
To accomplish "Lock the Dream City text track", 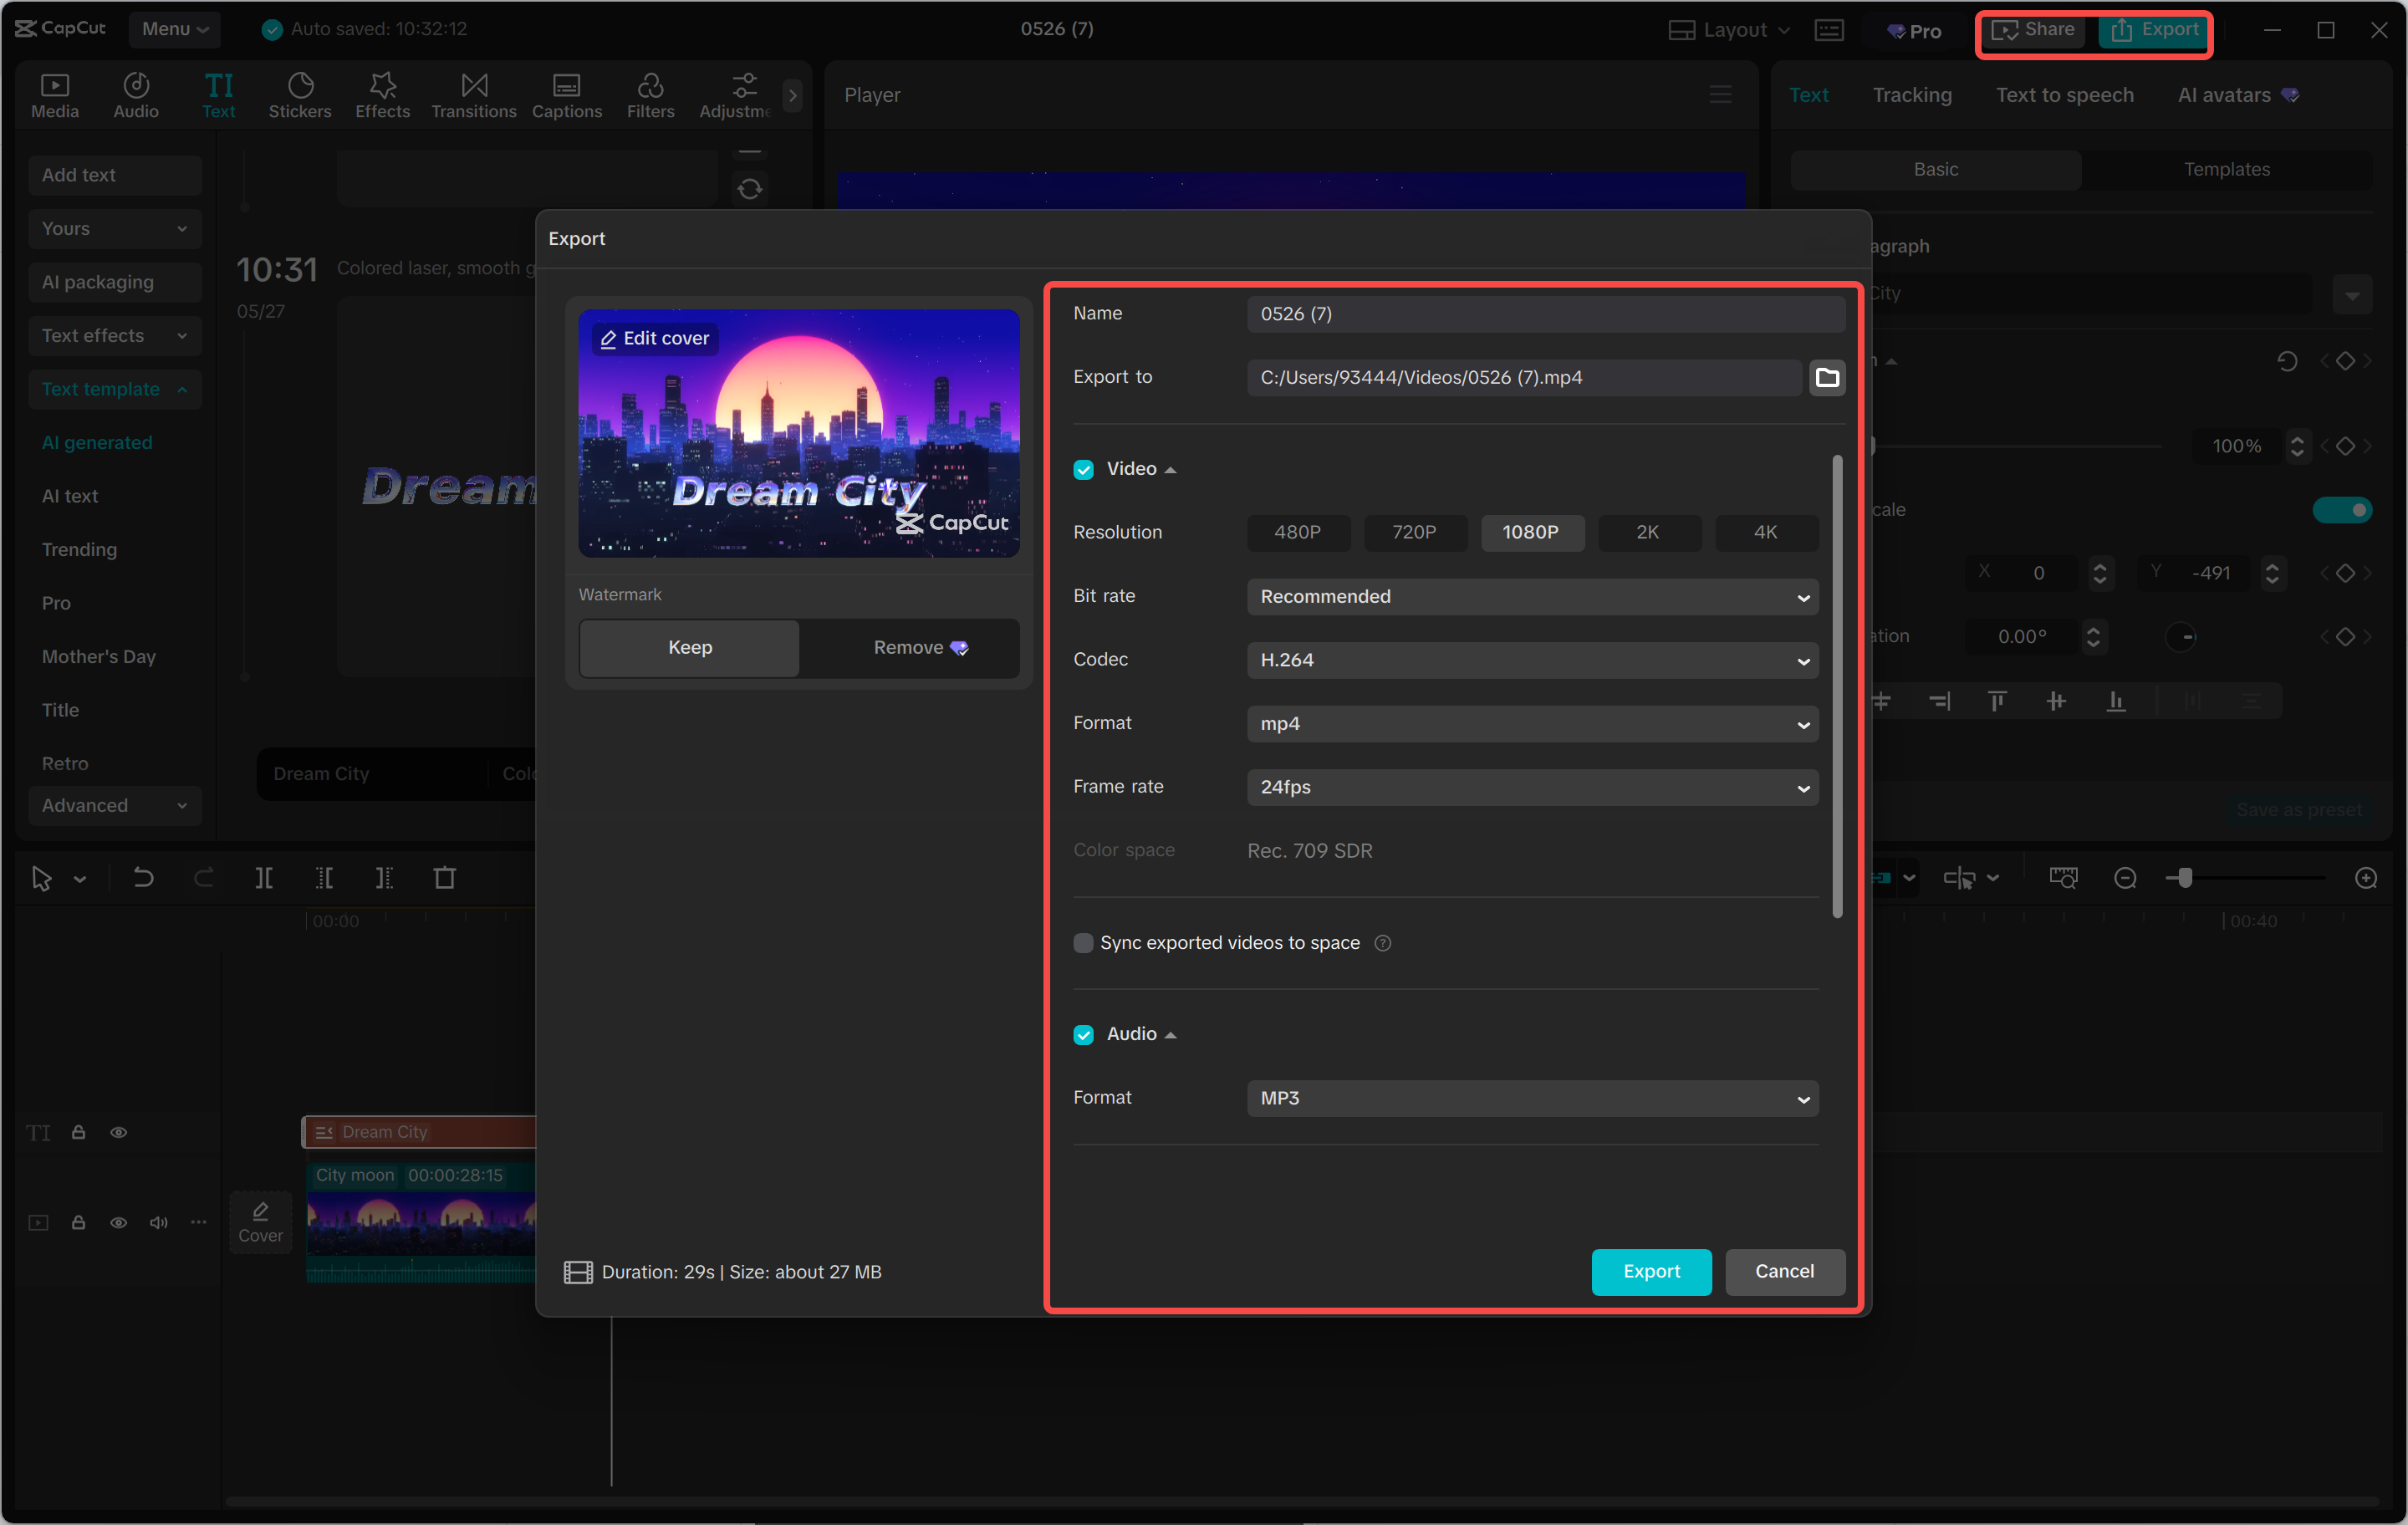I will (79, 1132).
